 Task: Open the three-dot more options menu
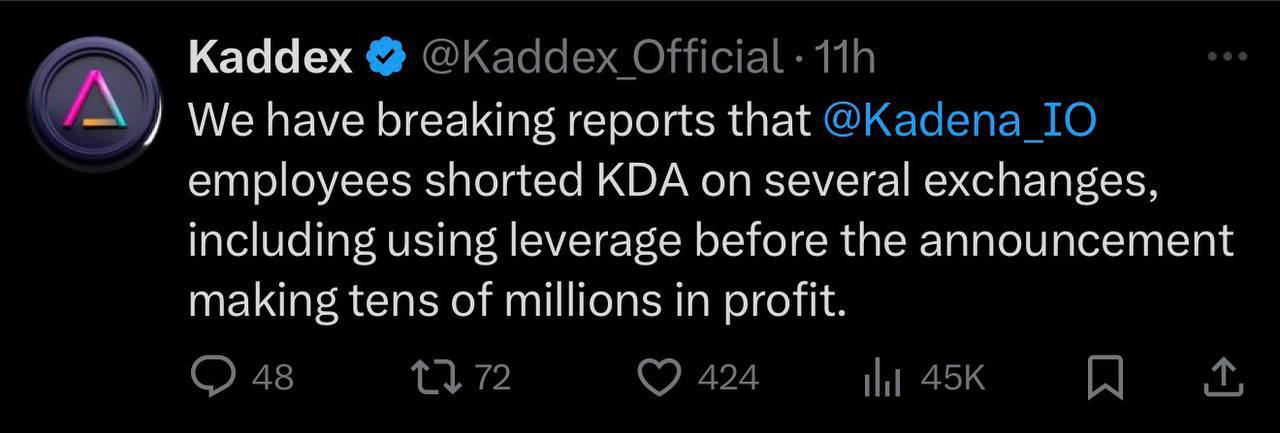tap(1227, 57)
